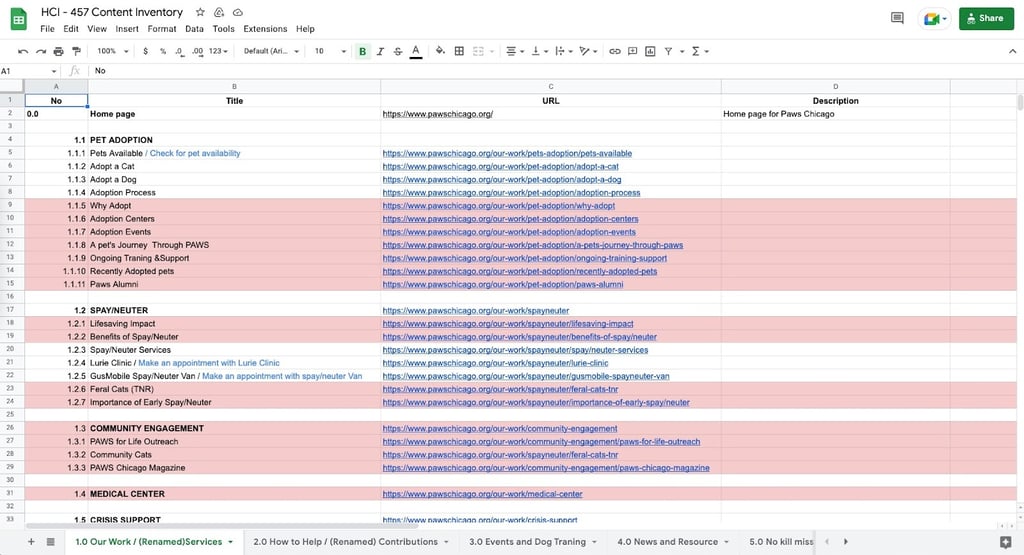
Task: Format as percent
Action: pos(163,51)
